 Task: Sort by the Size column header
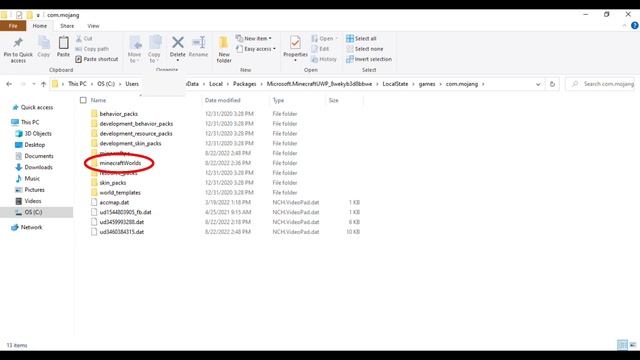pos(333,100)
